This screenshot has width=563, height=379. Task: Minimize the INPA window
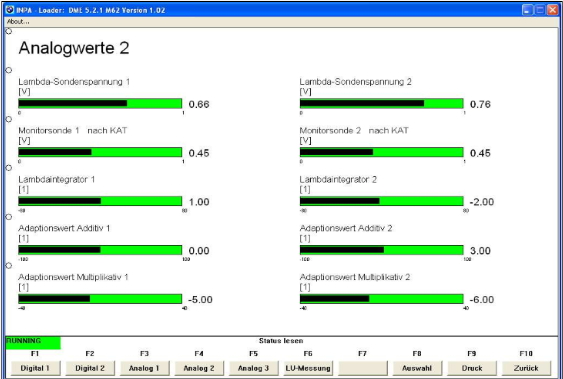click(x=527, y=10)
